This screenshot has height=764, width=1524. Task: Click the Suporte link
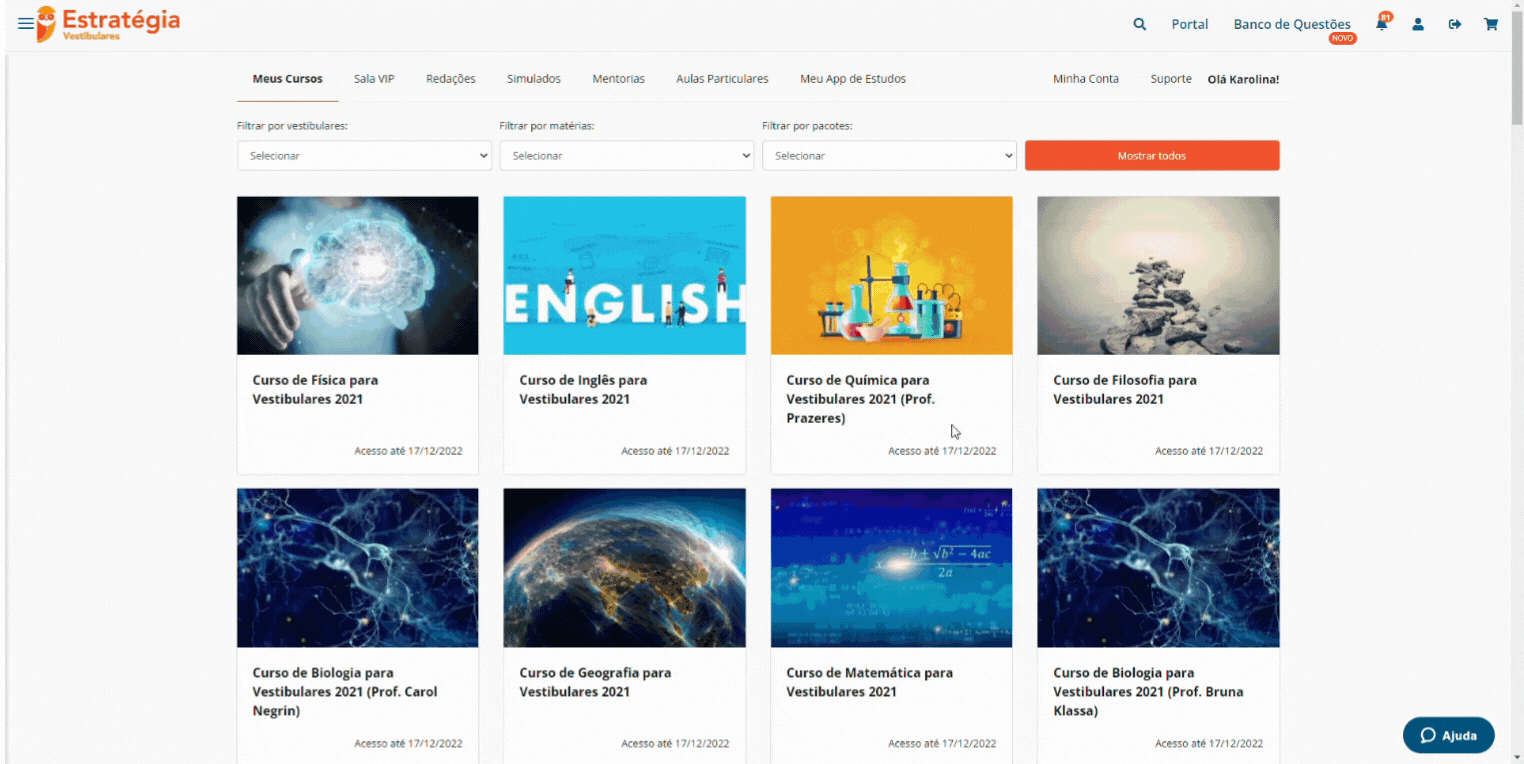click(1171, 79)
